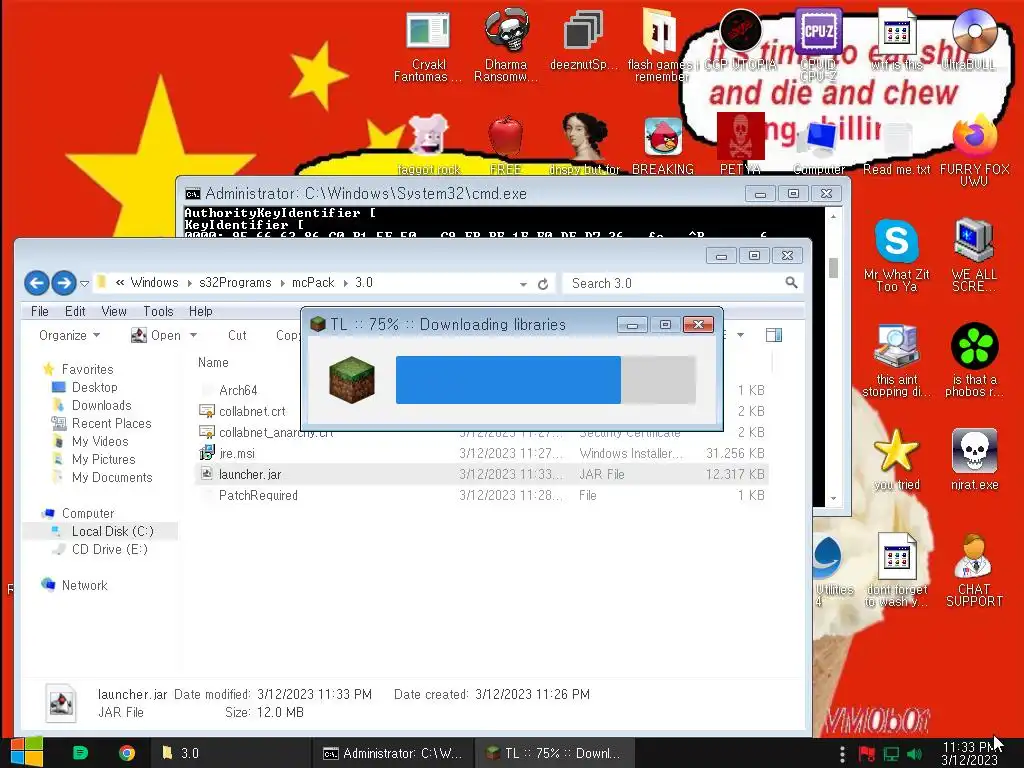The height and width of the screenshot is (768, 1024).
Task: Open the Organize dropdown
Action: point(69,335)
